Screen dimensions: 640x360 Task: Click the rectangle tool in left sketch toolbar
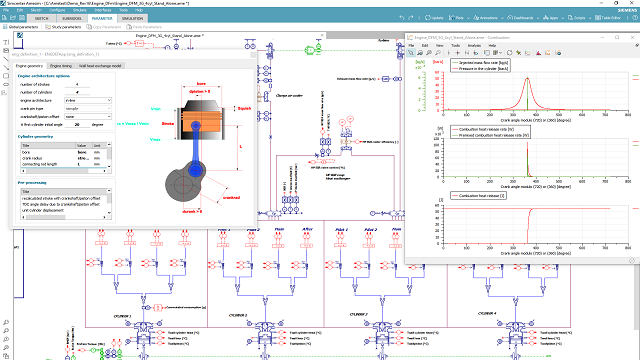[6, 76]
